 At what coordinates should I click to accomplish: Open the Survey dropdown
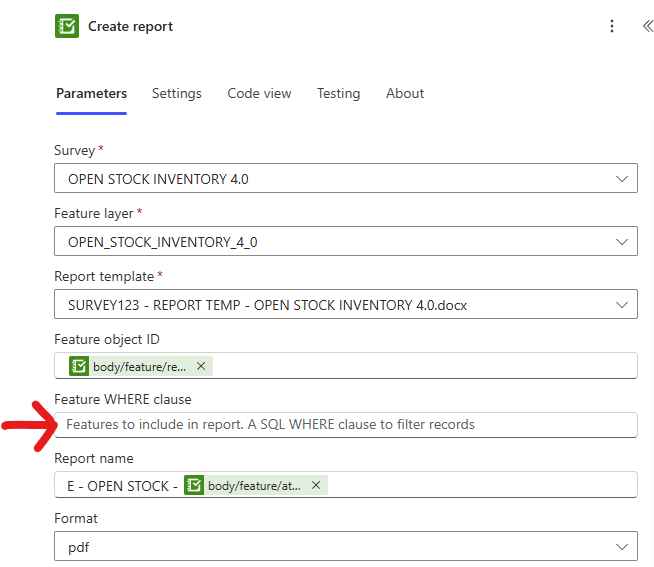coord(346,178)
